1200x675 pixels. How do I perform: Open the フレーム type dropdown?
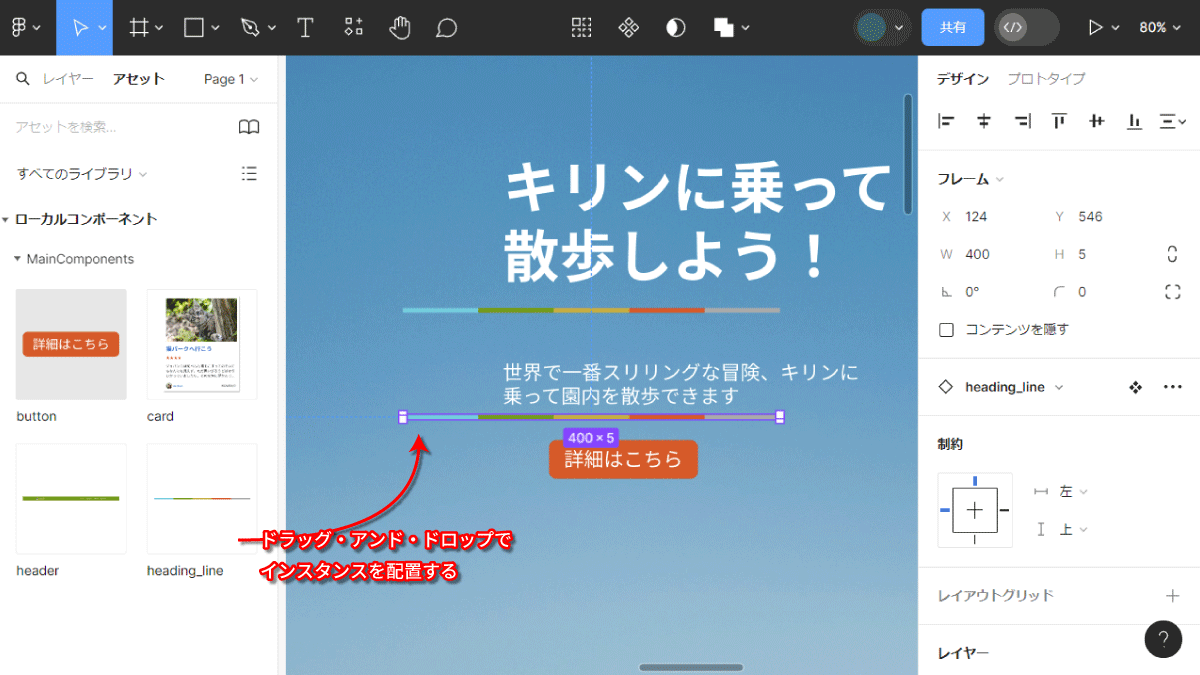click(x=971, y=179)
